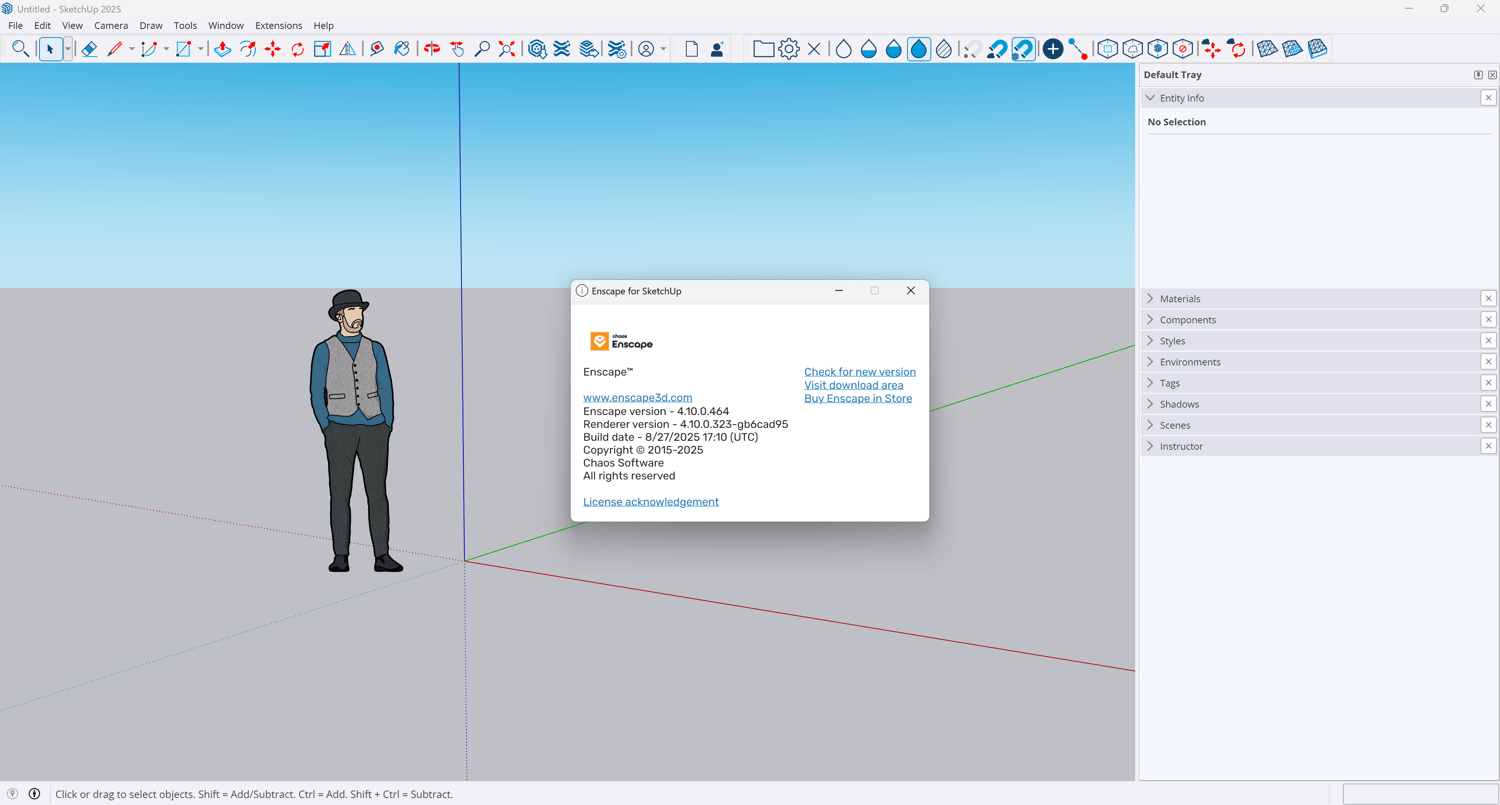Activate the Tape Measure tool
The height and width of the screenshot is (805, 1500).
pos(377,49)
